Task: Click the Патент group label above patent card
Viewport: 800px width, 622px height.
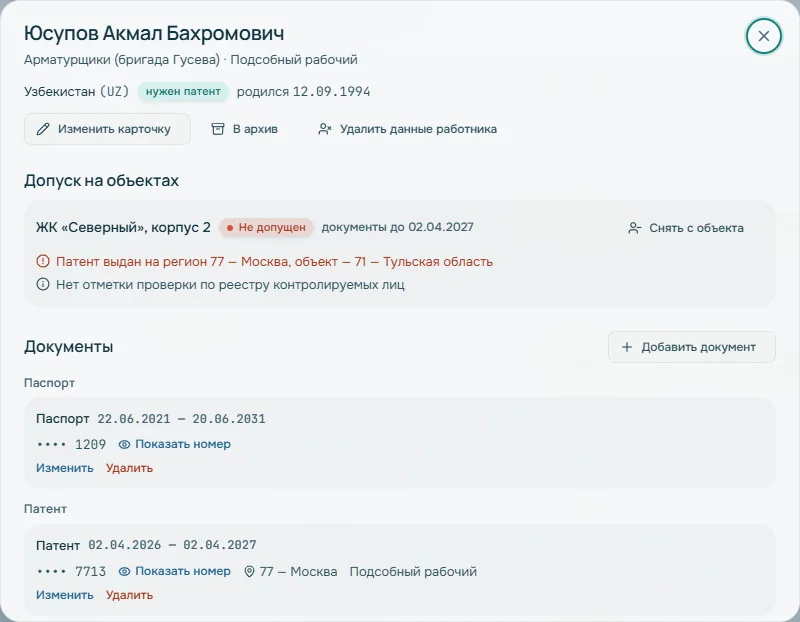Action: click(x=45, y=509)
